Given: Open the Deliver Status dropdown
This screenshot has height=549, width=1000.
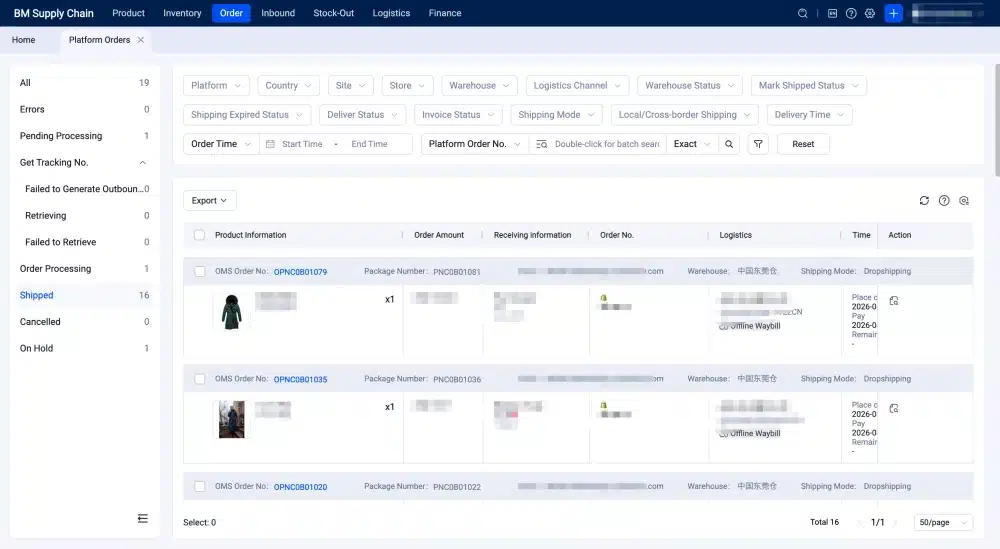Looking at the screenshot, I should coord(362,115).
